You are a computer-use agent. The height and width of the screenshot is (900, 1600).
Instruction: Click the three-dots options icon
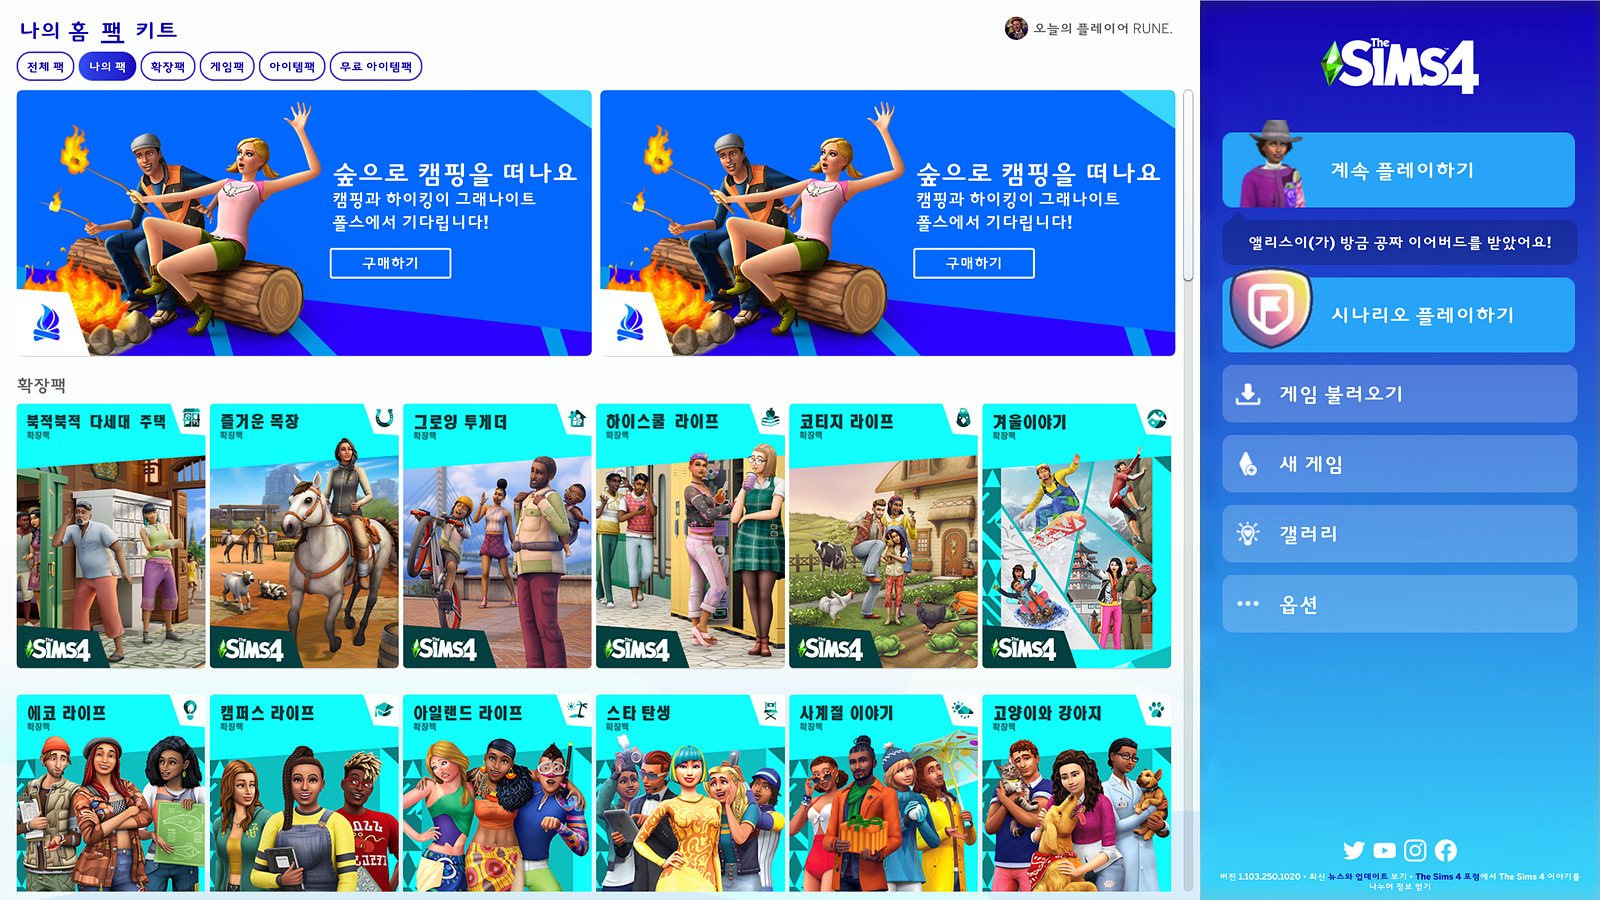1248,603
